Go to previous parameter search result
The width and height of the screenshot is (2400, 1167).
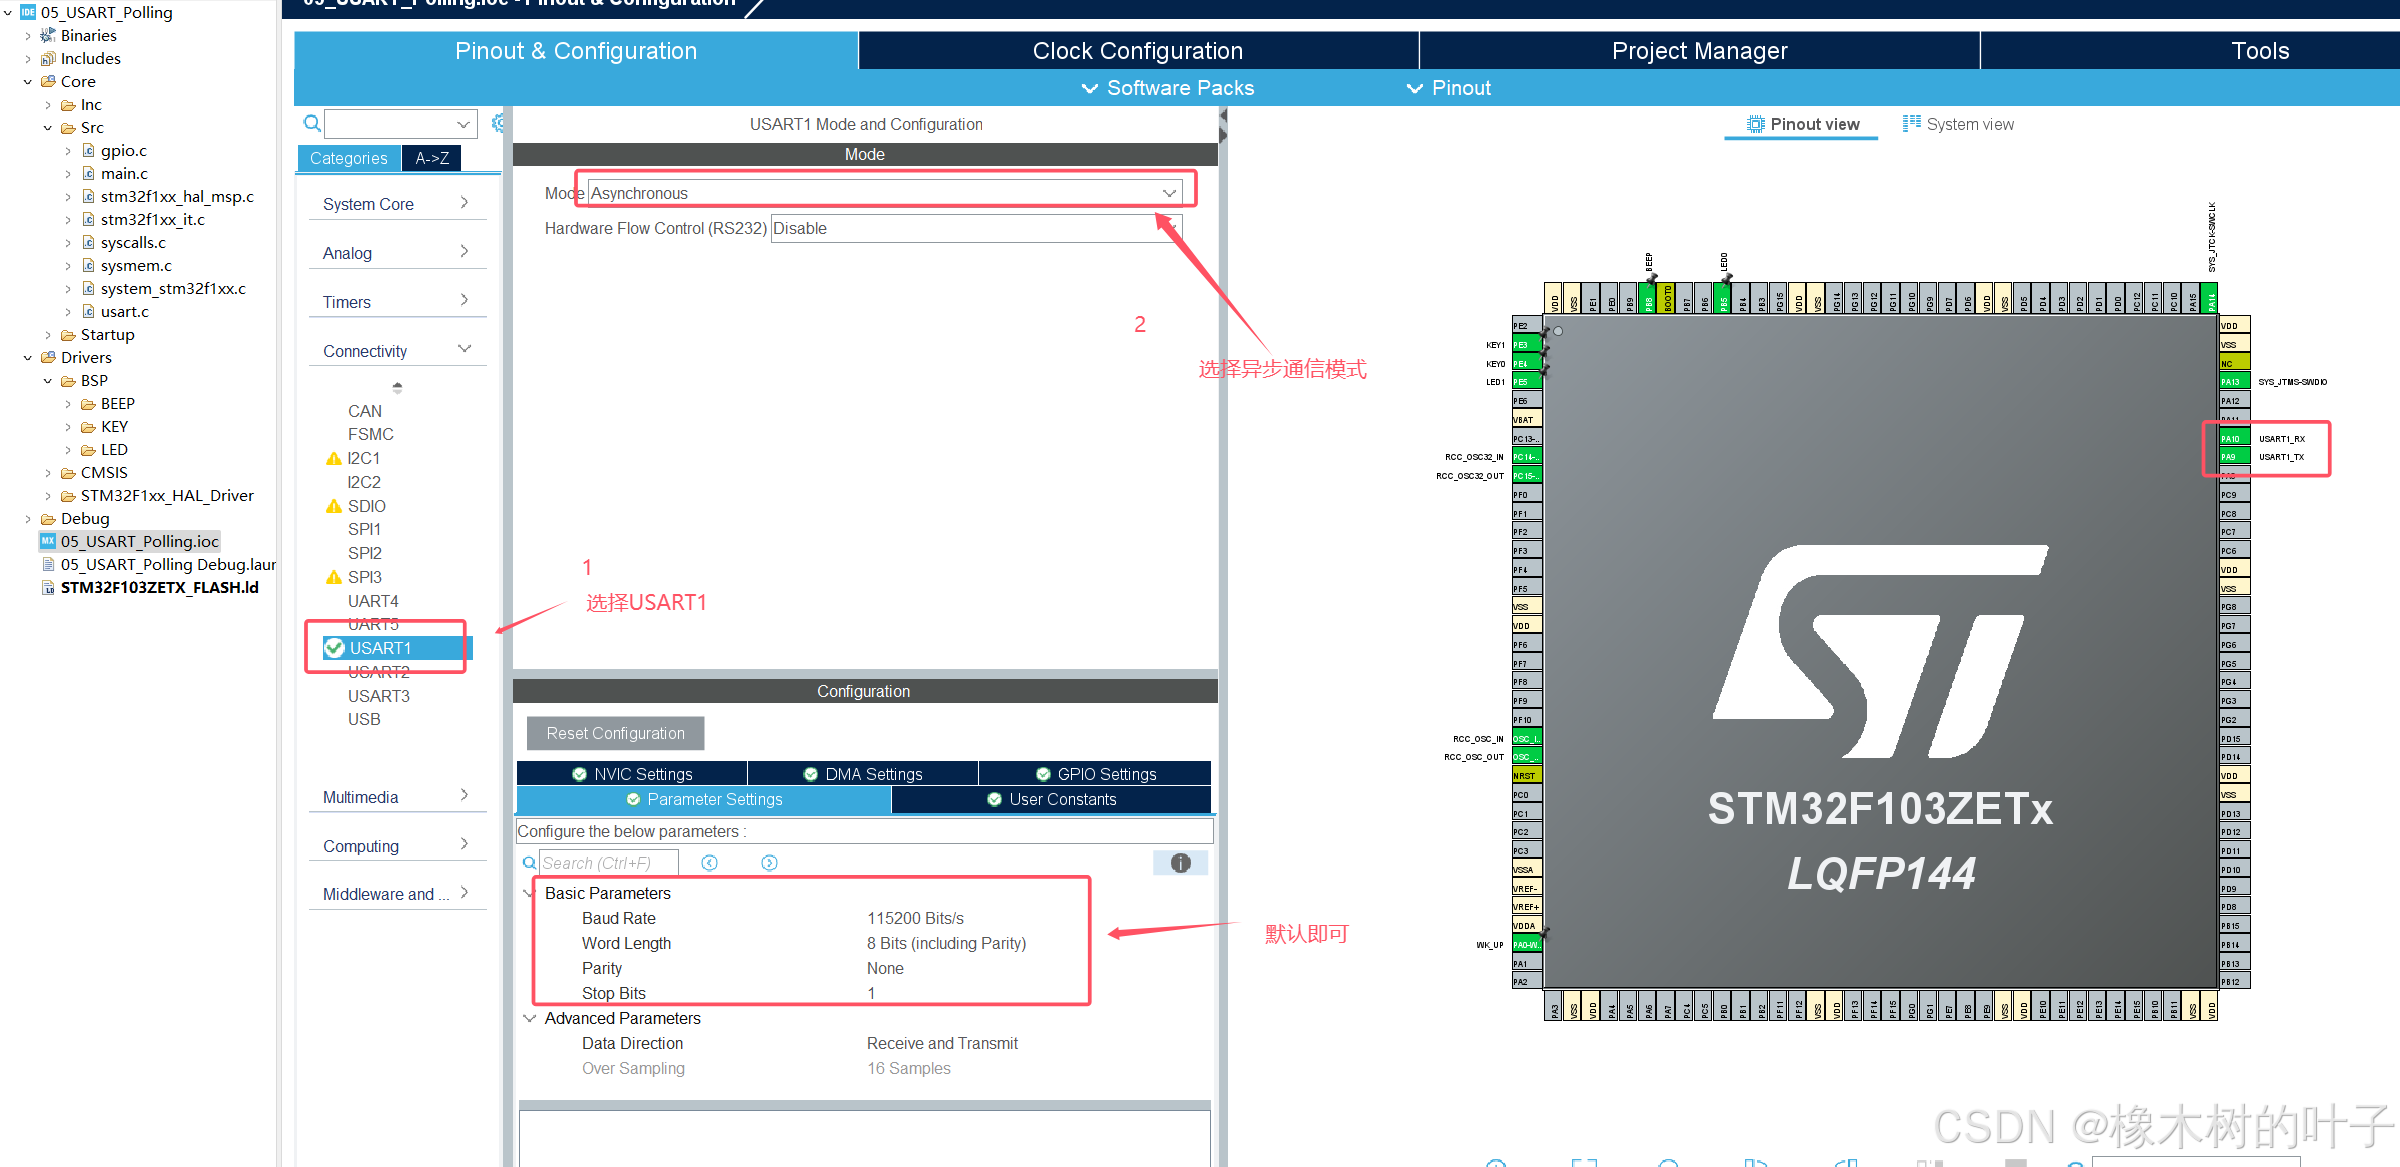tap(709, 863)
